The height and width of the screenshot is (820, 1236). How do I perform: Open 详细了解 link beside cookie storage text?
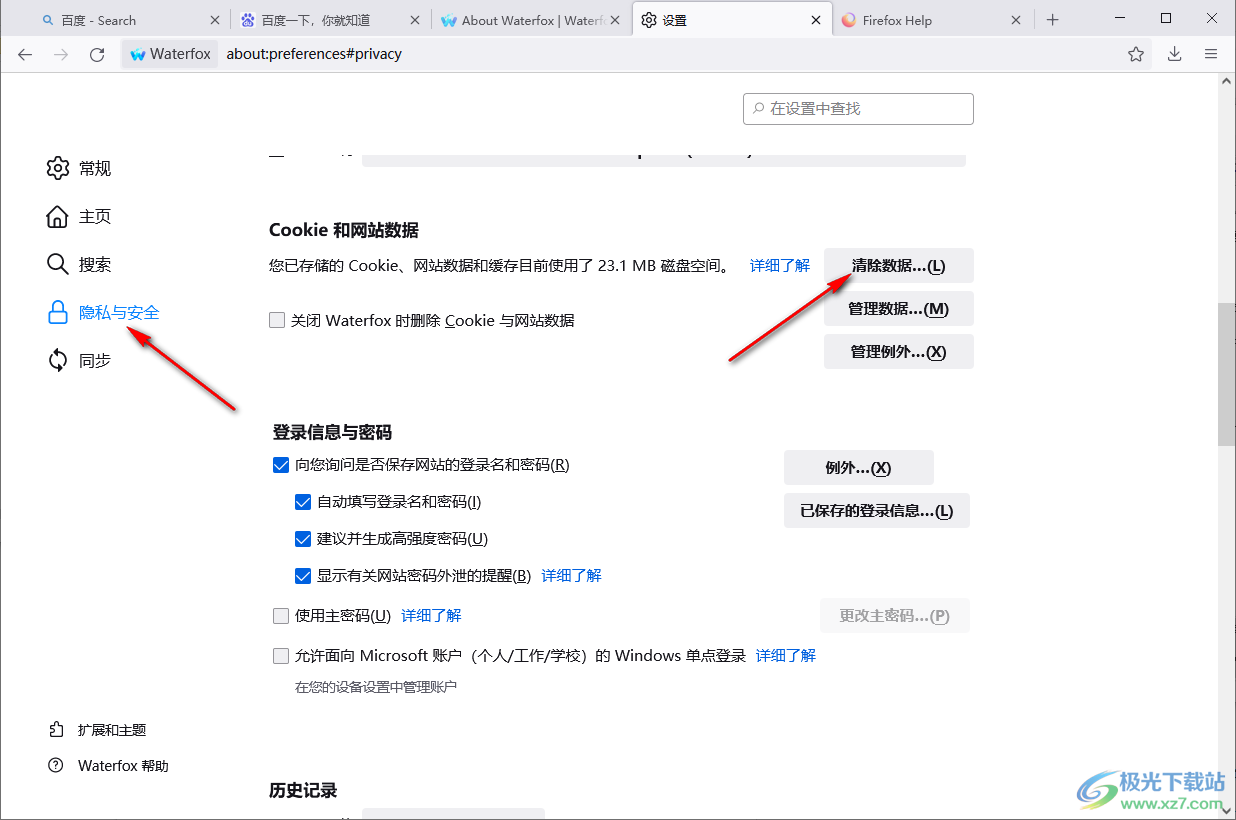(780, 266)
